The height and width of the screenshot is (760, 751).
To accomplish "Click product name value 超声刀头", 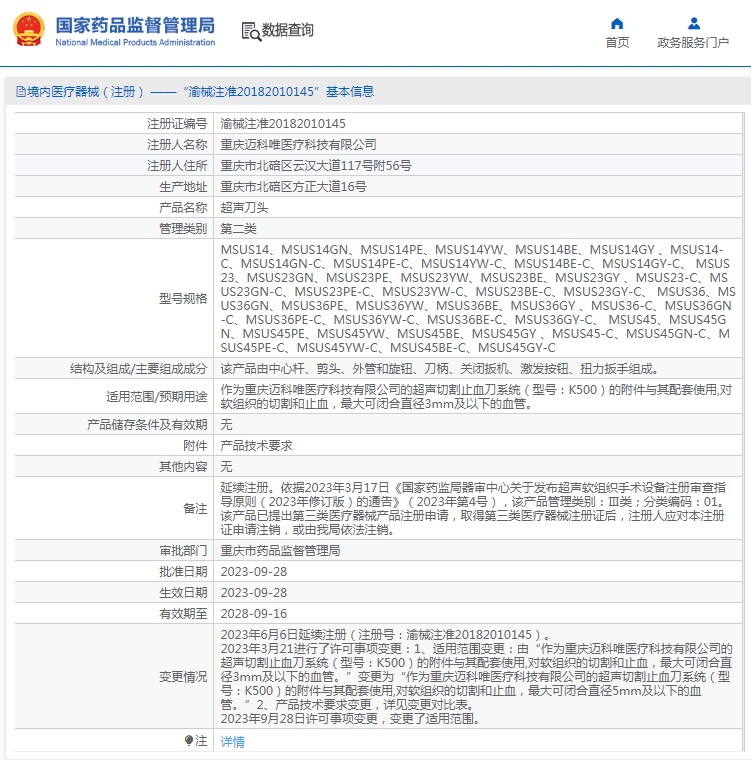I will point(244,207).
